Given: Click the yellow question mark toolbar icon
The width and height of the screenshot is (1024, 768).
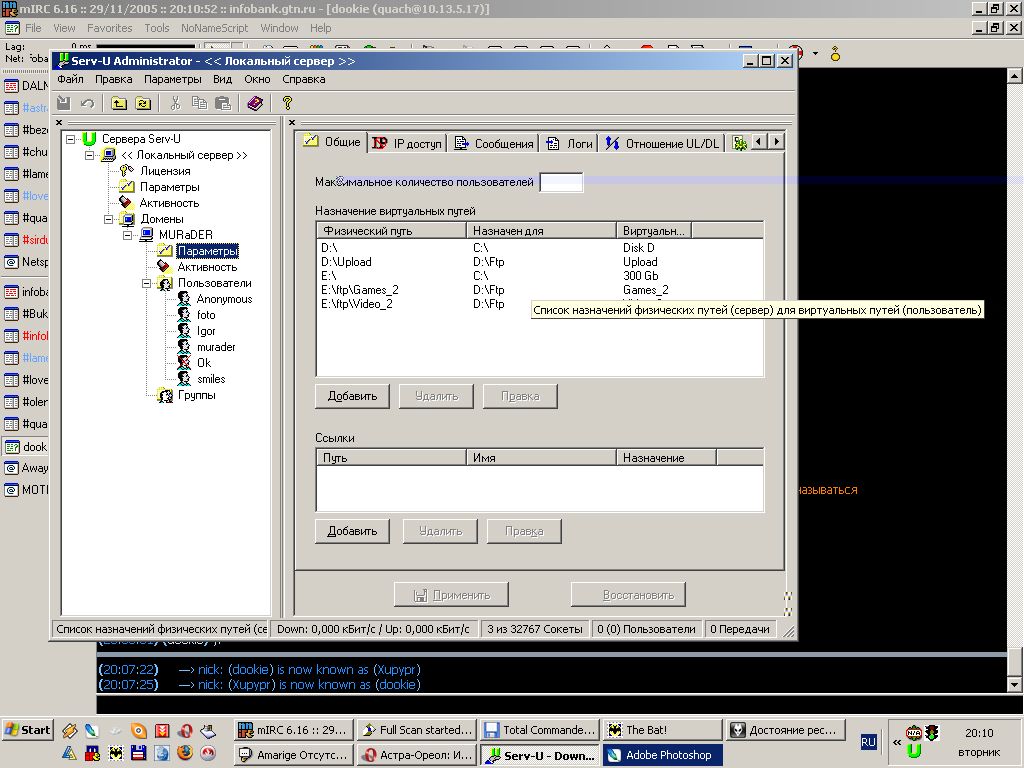Looking at the screenshot, I should (287, 103).
